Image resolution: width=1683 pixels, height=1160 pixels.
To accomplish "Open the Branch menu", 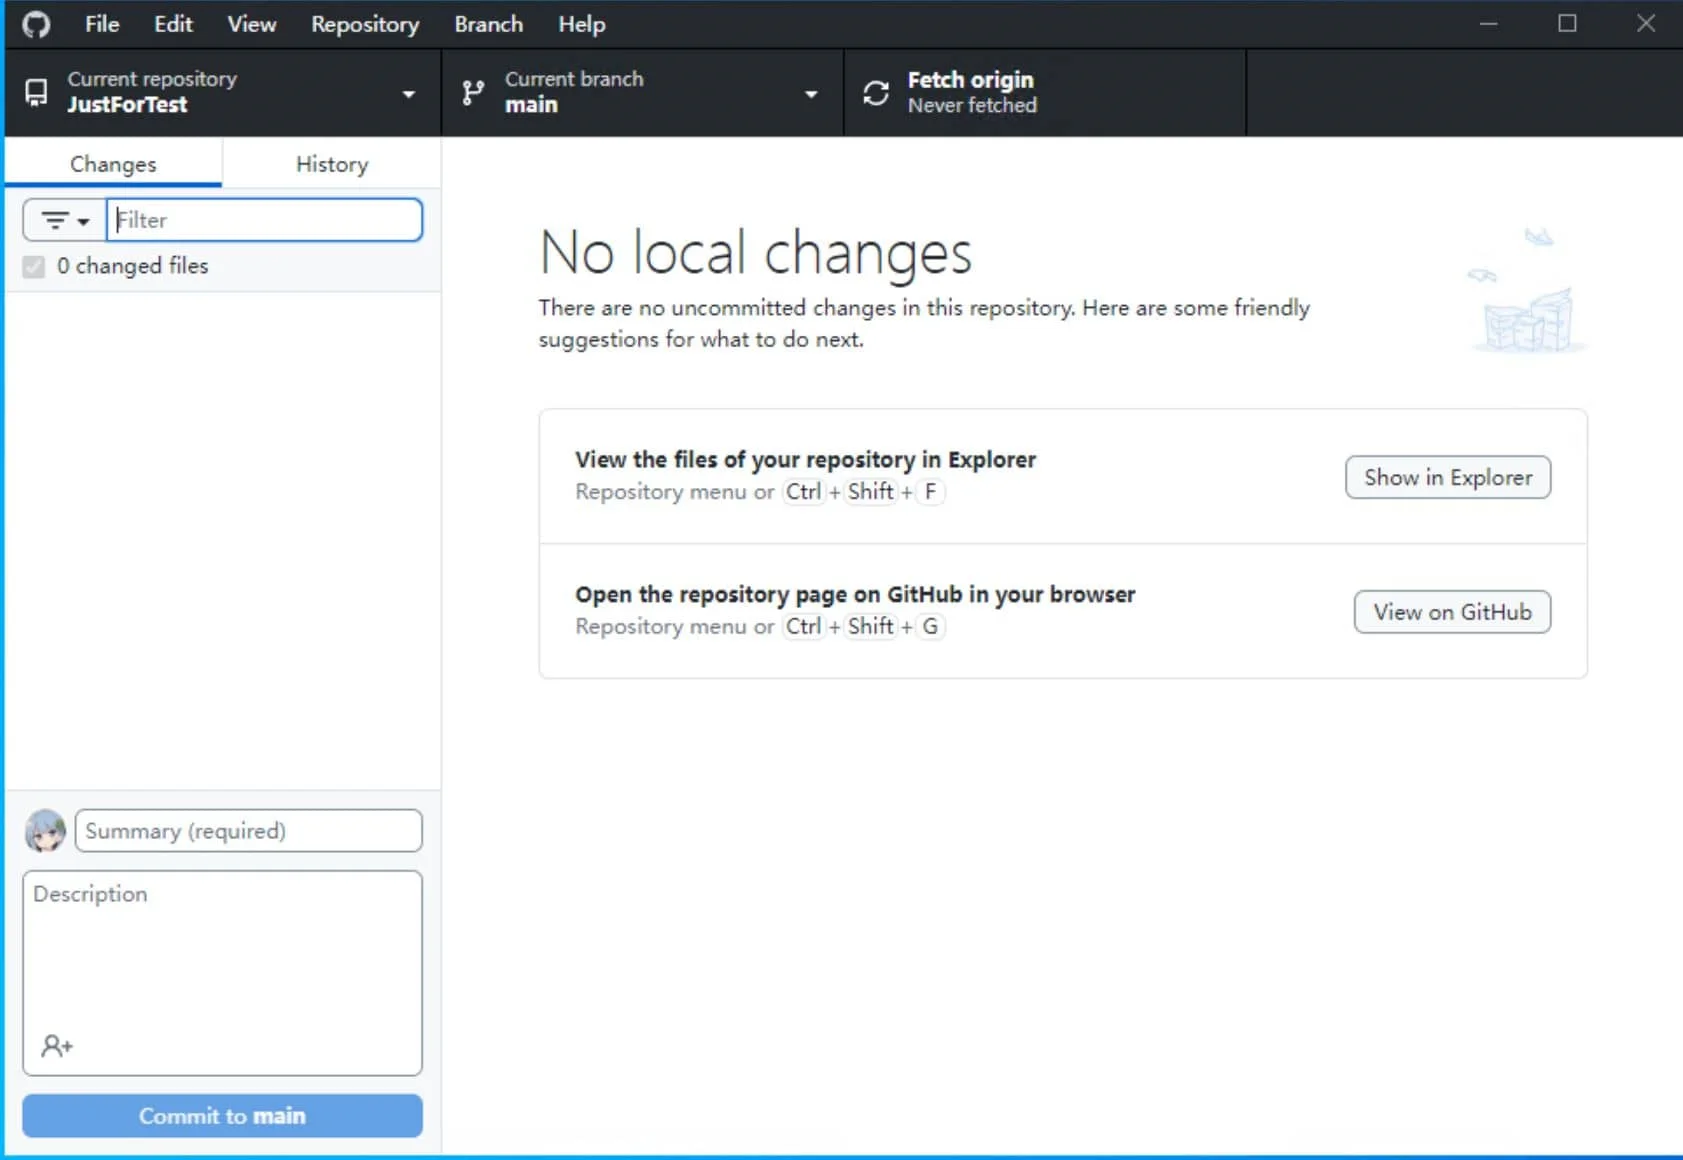I will click(489, 24).
